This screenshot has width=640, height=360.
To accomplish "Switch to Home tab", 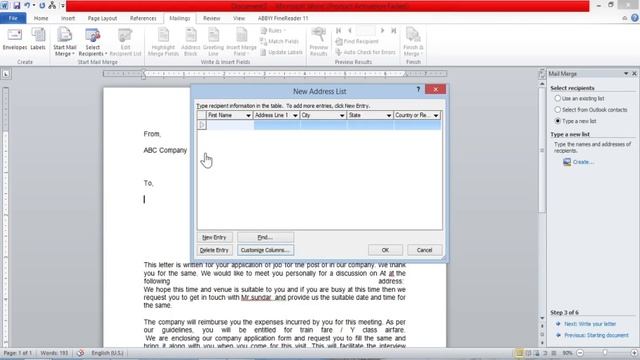I will coord(41,18).
